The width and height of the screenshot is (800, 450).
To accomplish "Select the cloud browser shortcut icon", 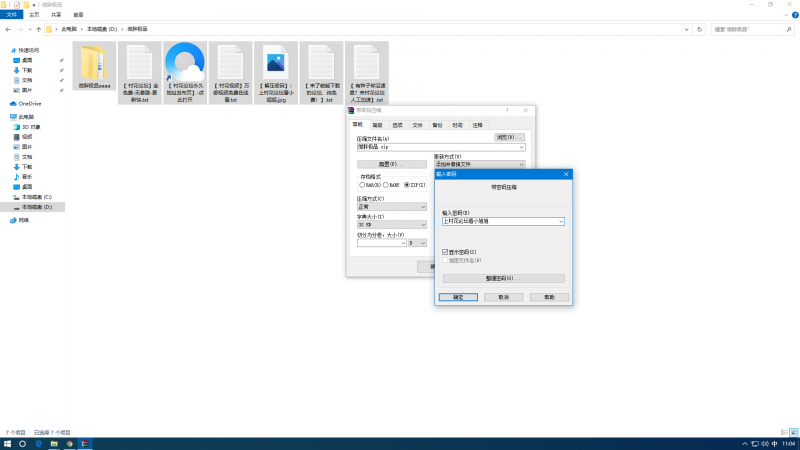I will click(x=185, y=65).
